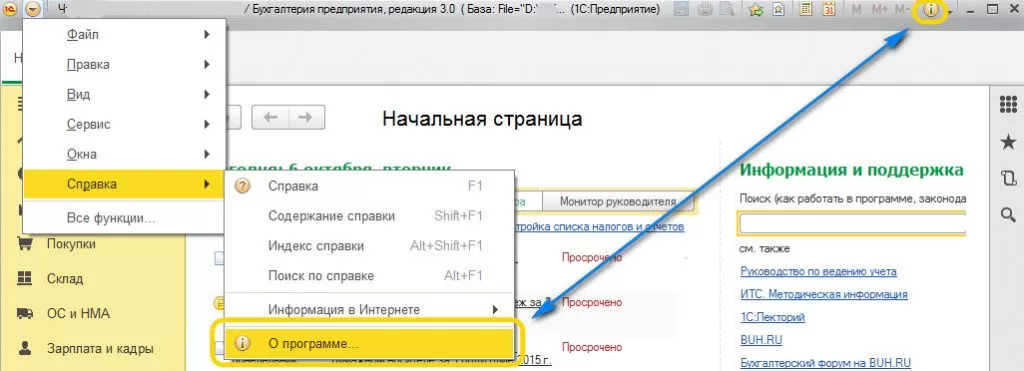Expand arrow at right of Окна entry
The width and height of the screenshot is (1024, 371).
click(x=207, y=154)
